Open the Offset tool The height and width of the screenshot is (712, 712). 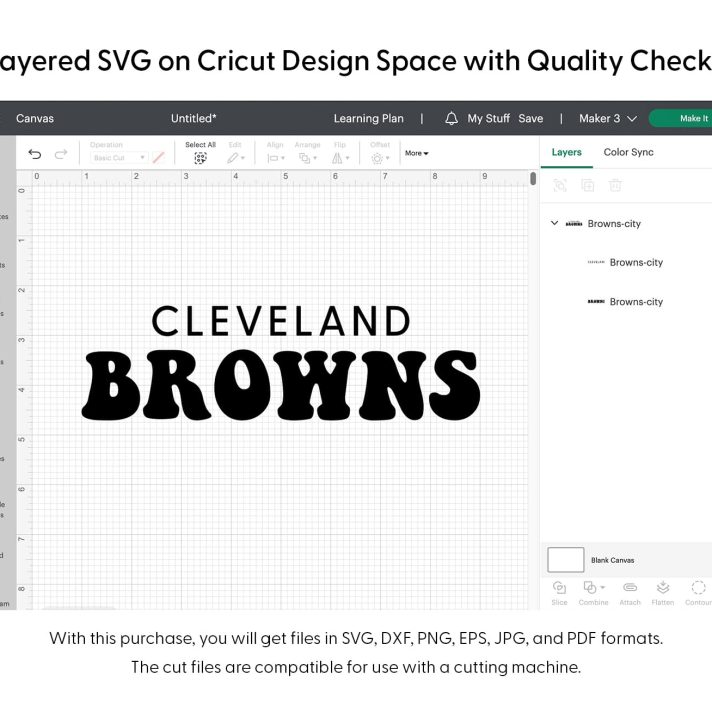click(x=380, y=158)
